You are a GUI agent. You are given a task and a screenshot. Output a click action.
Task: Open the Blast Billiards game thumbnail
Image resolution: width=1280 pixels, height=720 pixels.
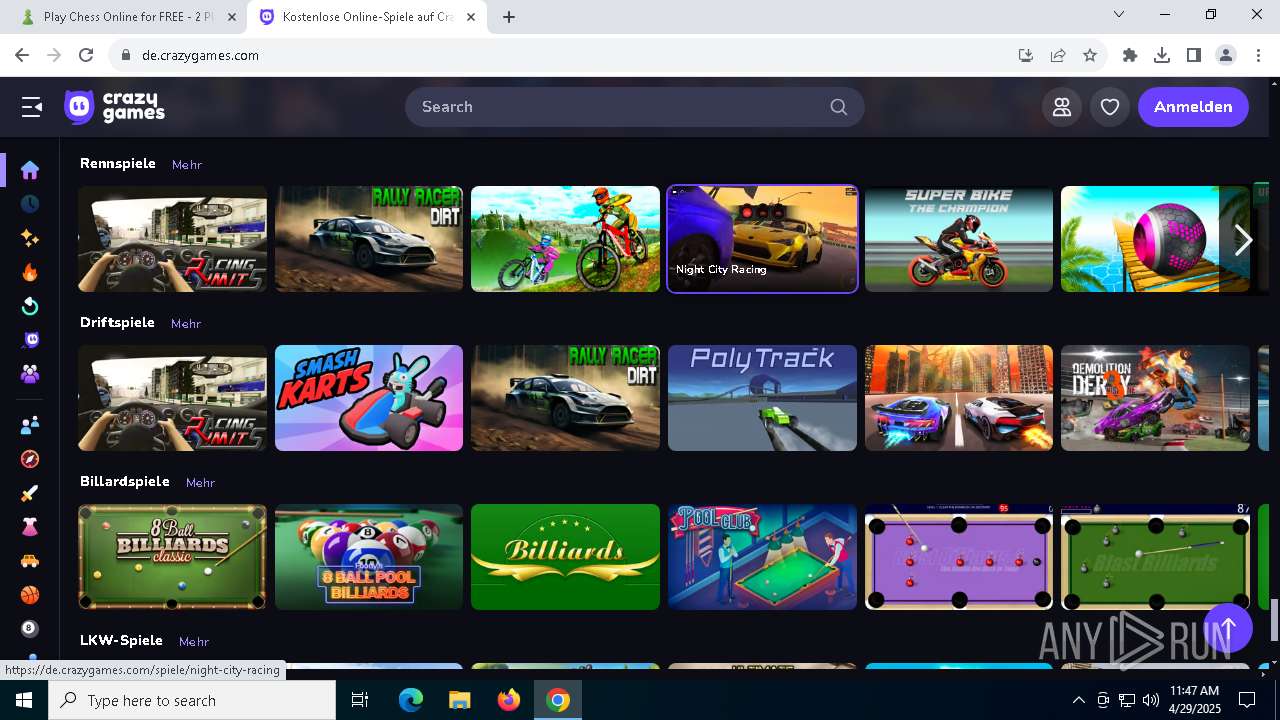click(x=1155, y=557)
